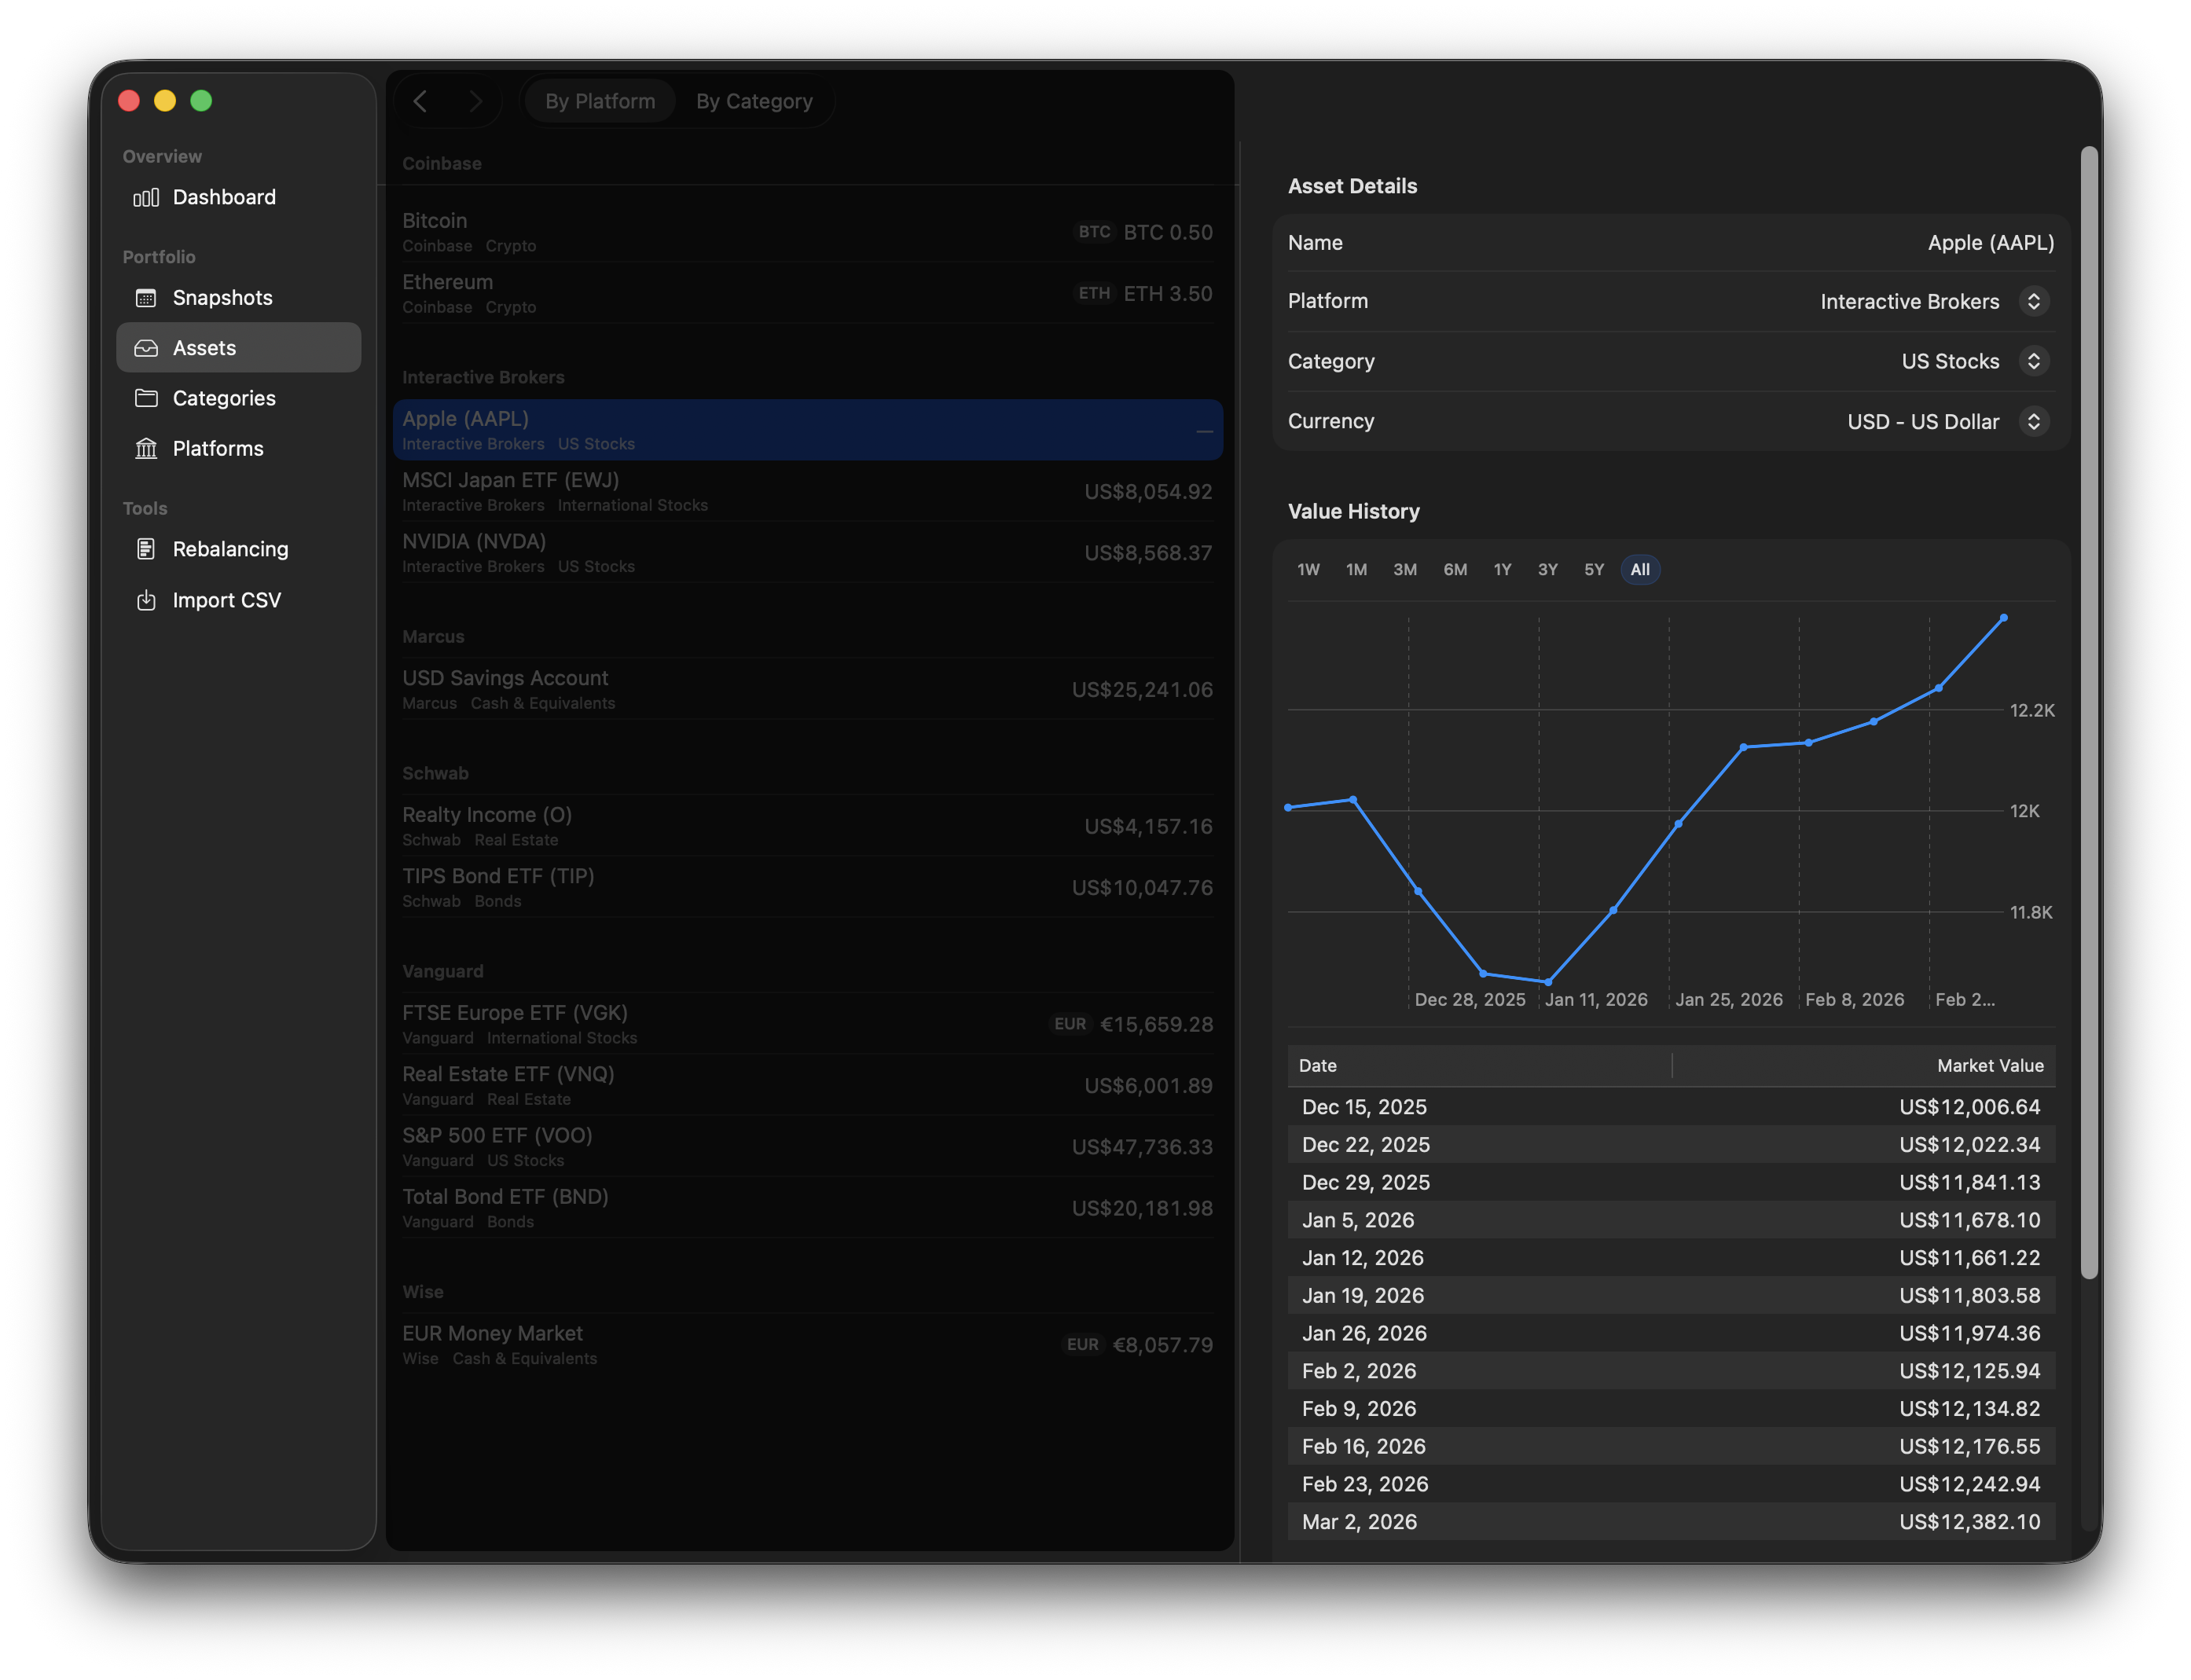Open Categories via folder icon

click(x=146, y=398)
